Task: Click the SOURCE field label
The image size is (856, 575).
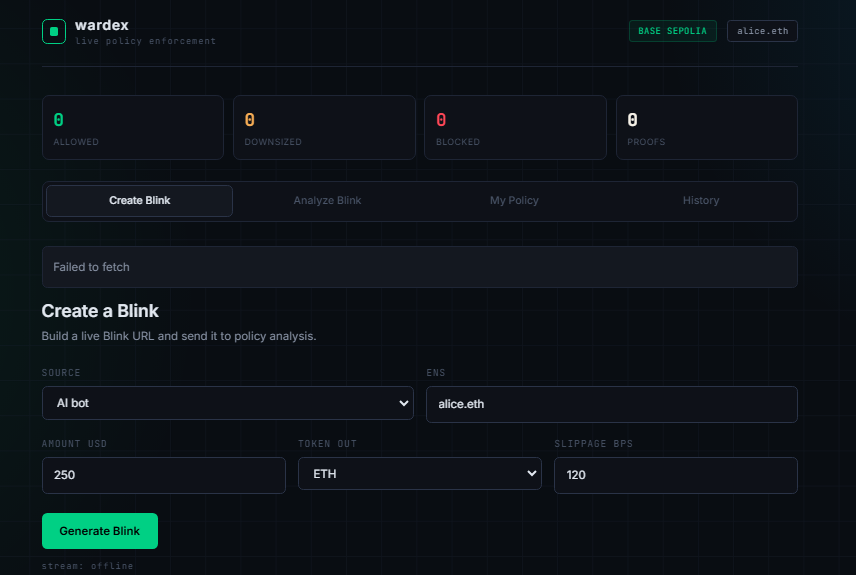Action: tap(61, 372)
